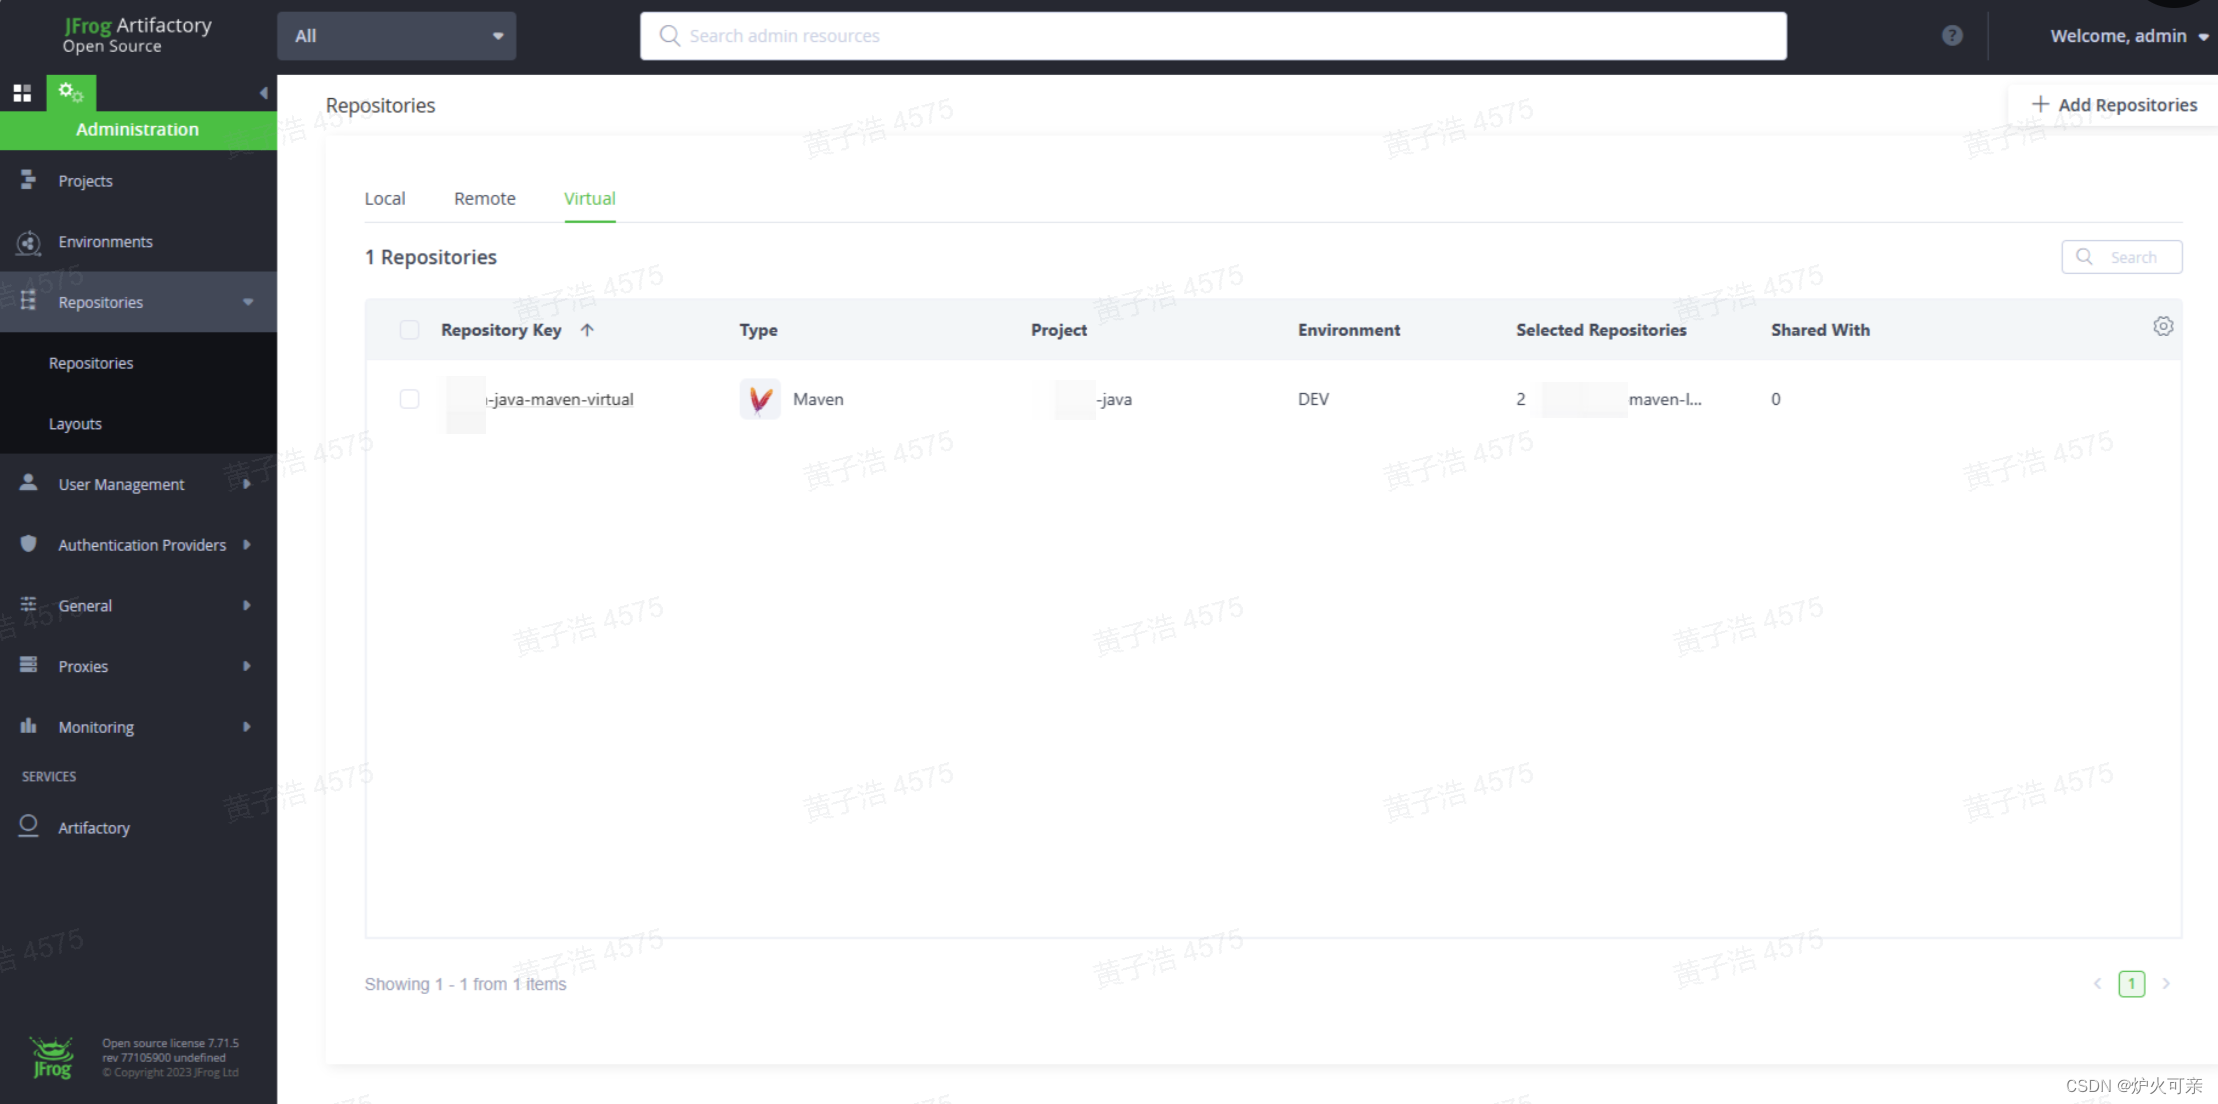Click the Shared With value 0

click(x=1776, y=399)
